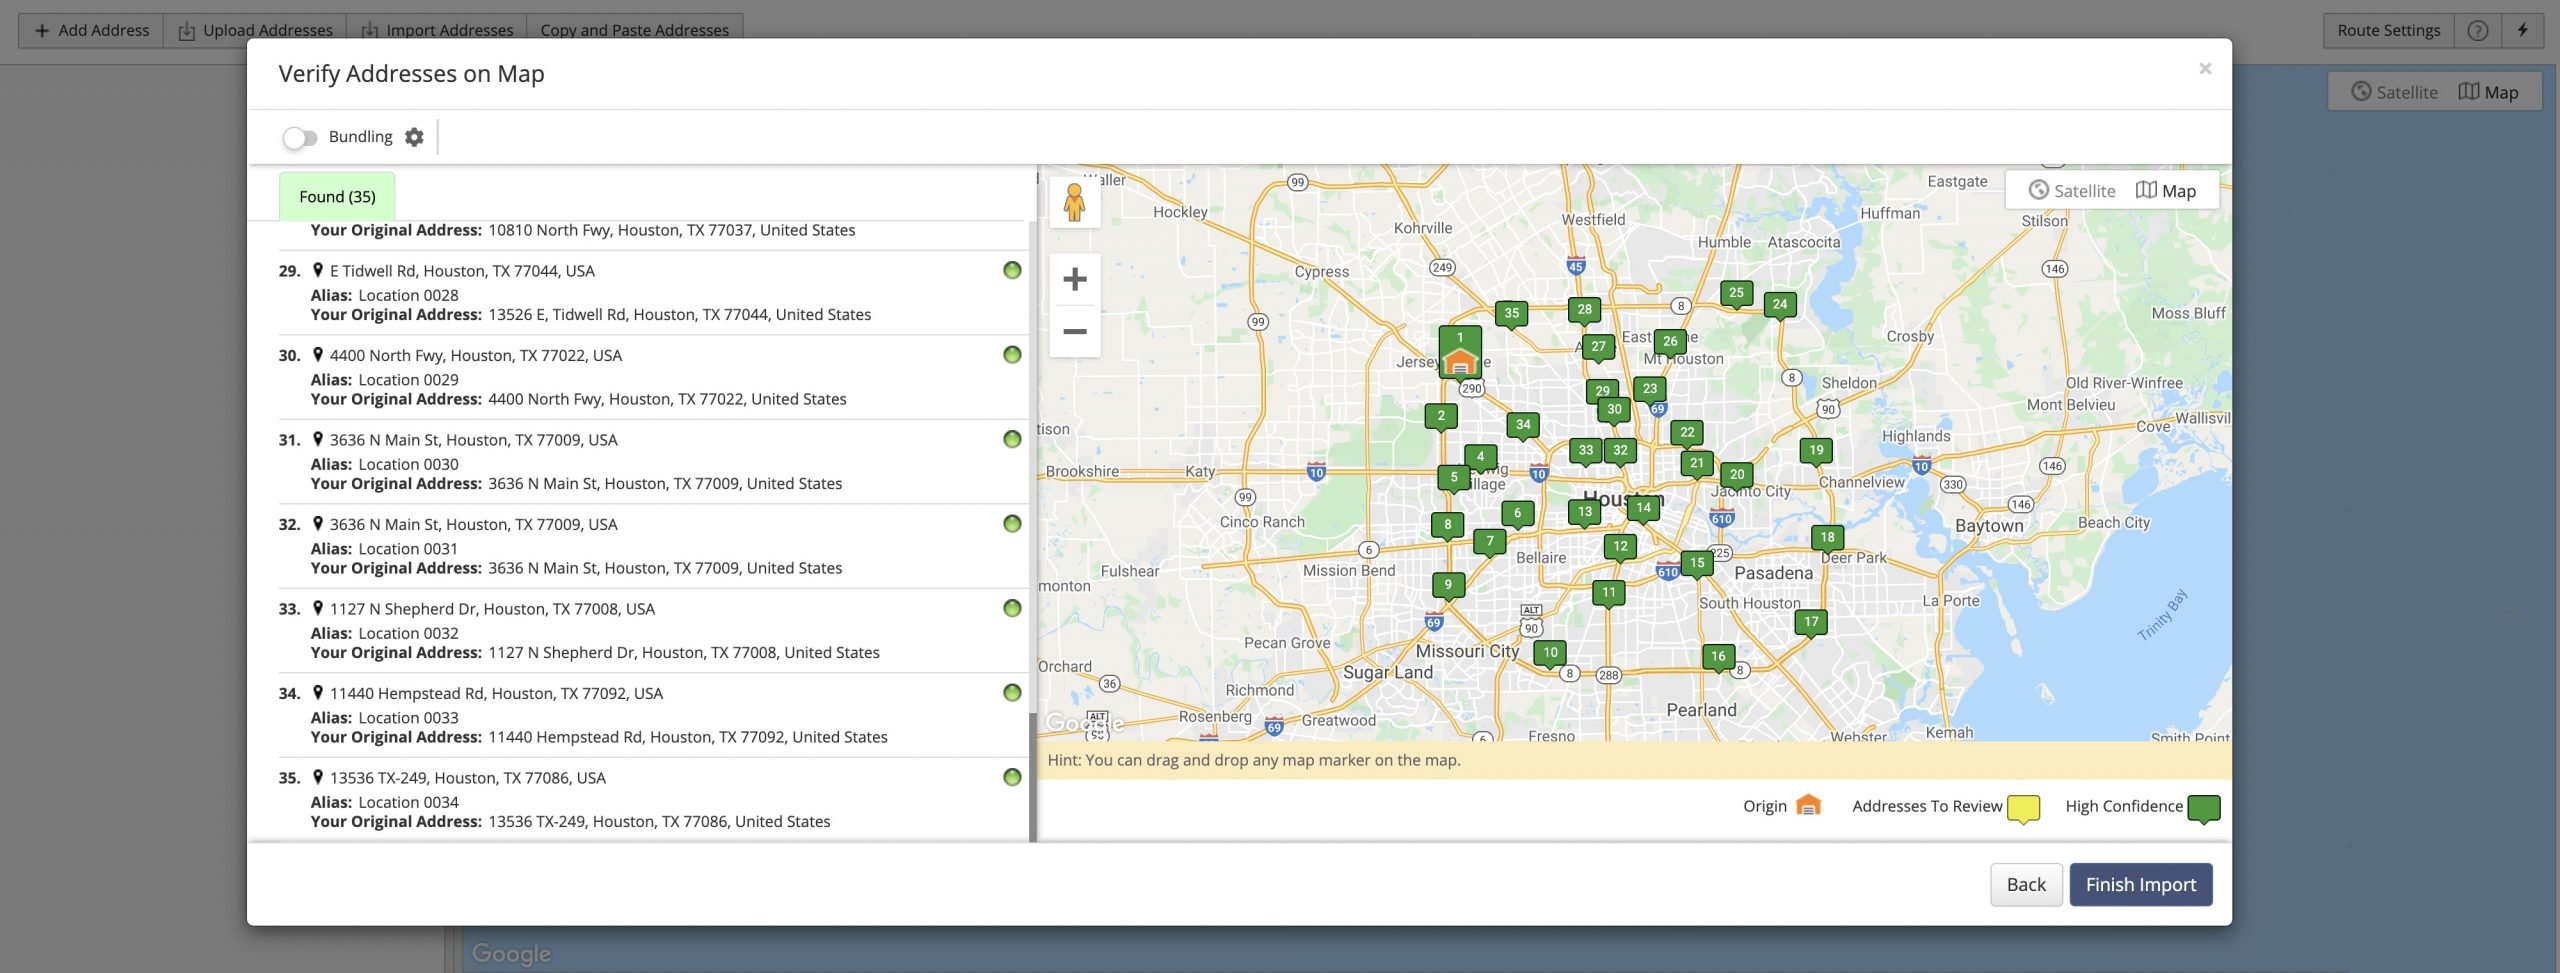Click Add Address in background toolbar
This screenshot has height=973, width=2560.
tap(91, 30)
